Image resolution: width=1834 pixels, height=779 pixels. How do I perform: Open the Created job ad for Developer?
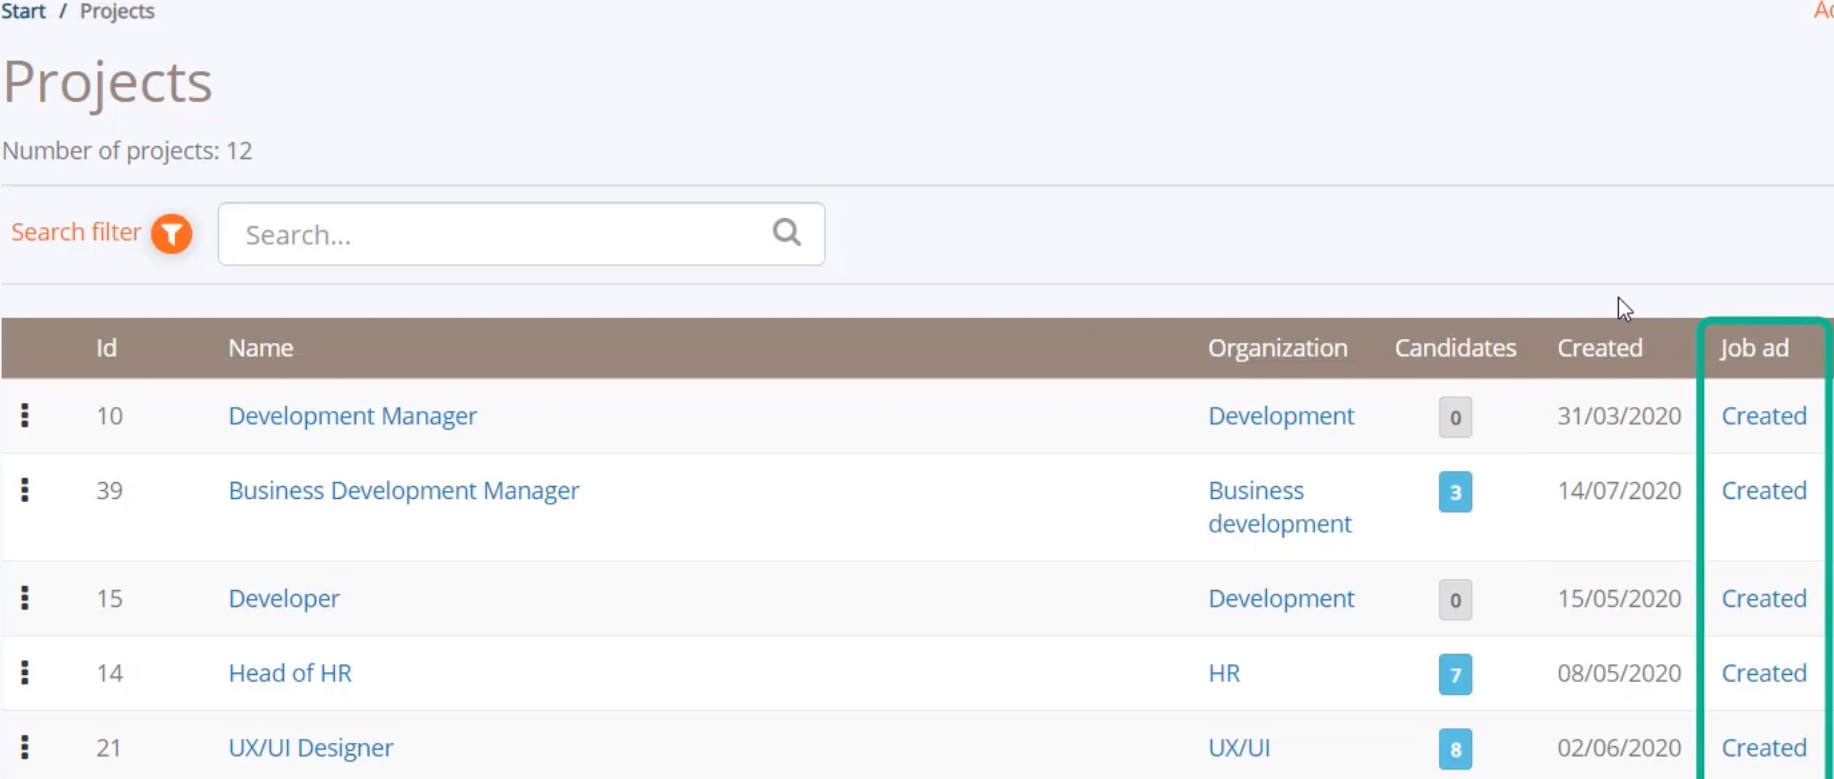tap(1764, 599)
